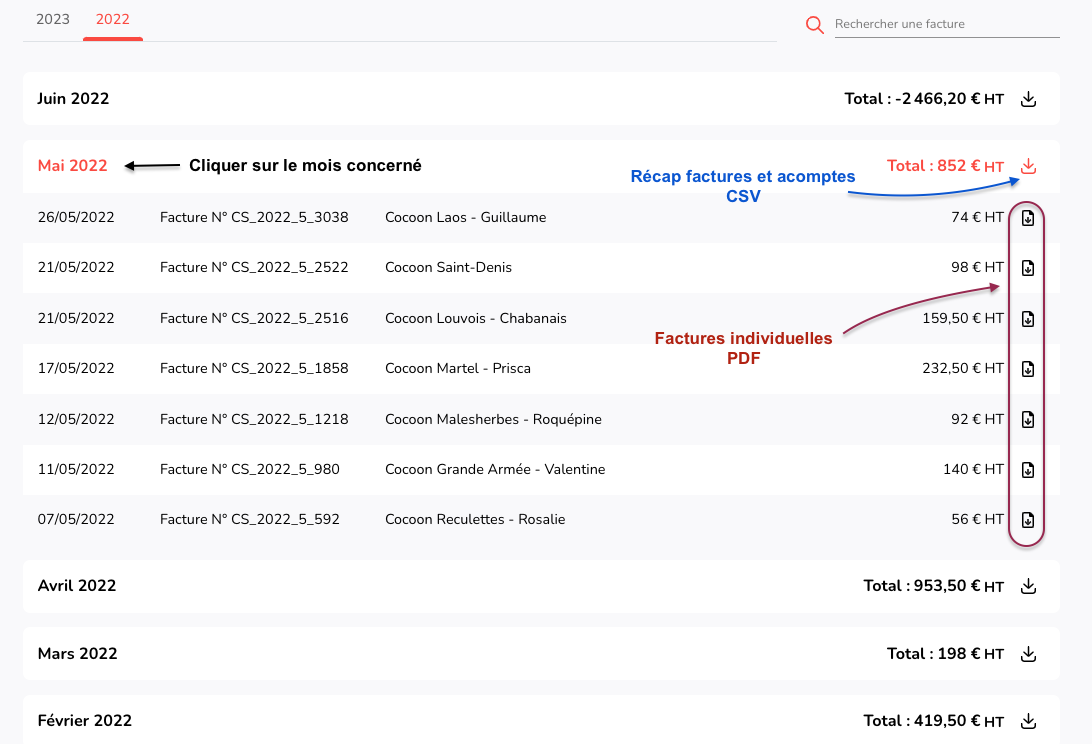Download Avril 2022 CSV recap
This screenshot has width=1092, height=744.
pyautogui.click(x=1028, y=586)
